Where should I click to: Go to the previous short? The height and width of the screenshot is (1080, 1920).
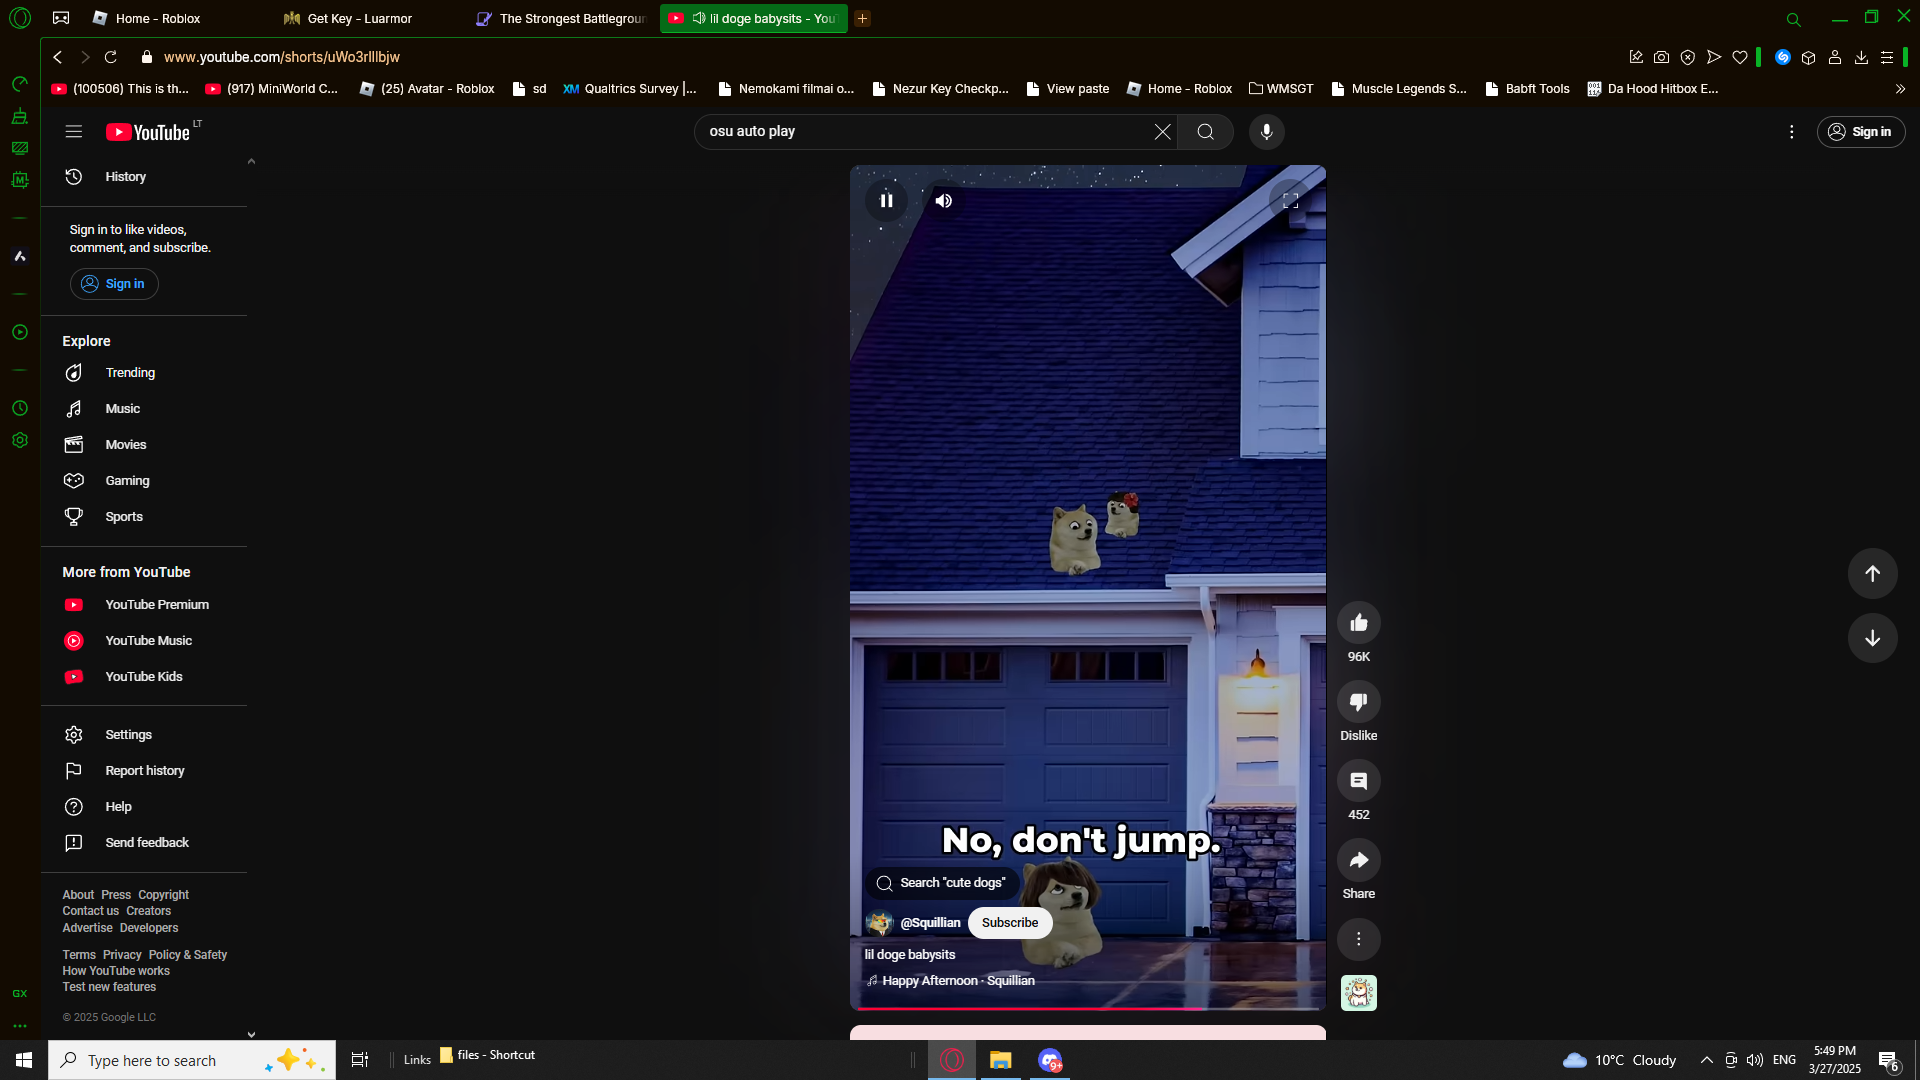(x=1872, y=574)
